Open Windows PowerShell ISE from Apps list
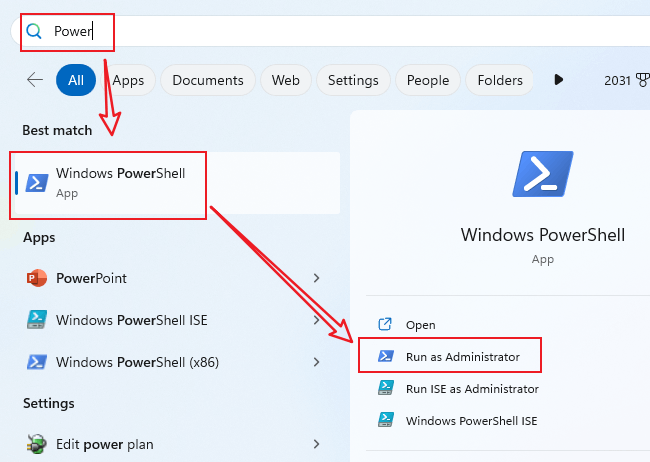Viewport: 650px width, 462px height. (x=177, y=320)
